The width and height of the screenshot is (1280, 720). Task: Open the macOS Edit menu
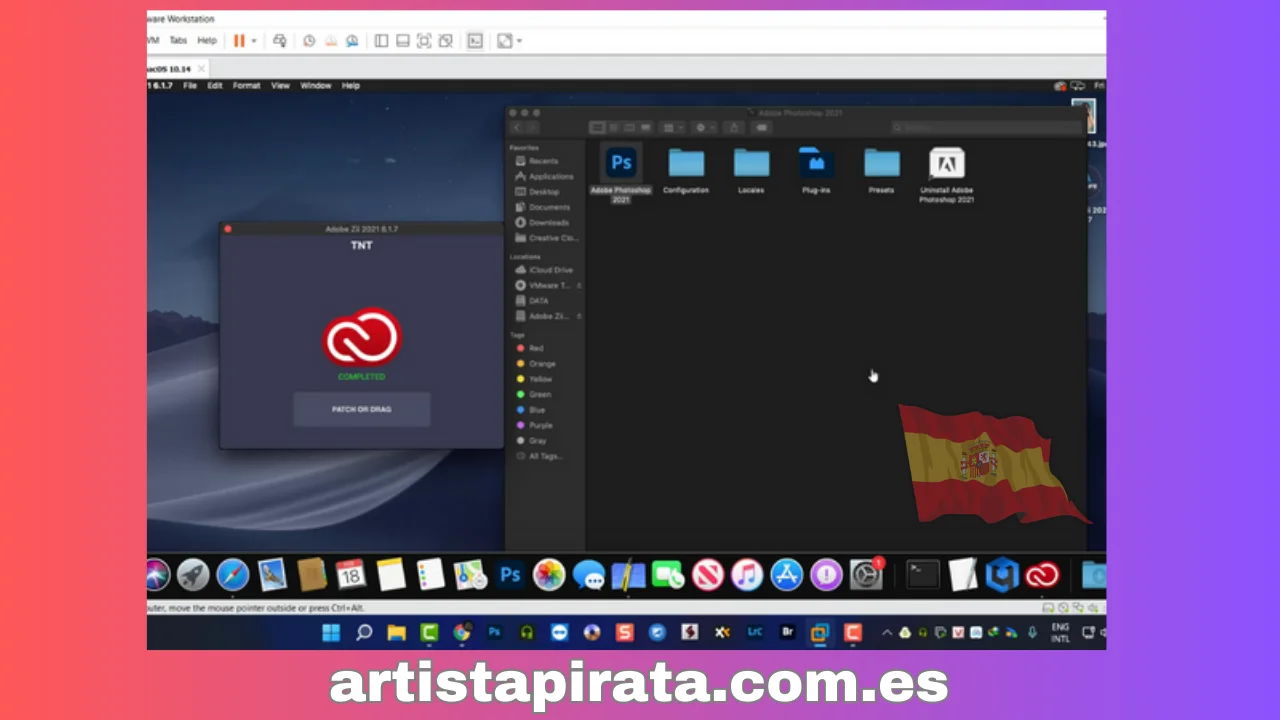215,86
